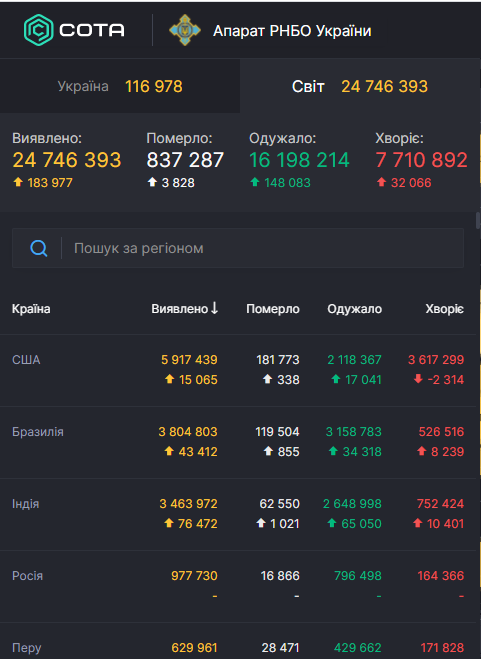Sort by the Померло column header
This screenshot has width=481, height=659.
(x=273, y=309)
